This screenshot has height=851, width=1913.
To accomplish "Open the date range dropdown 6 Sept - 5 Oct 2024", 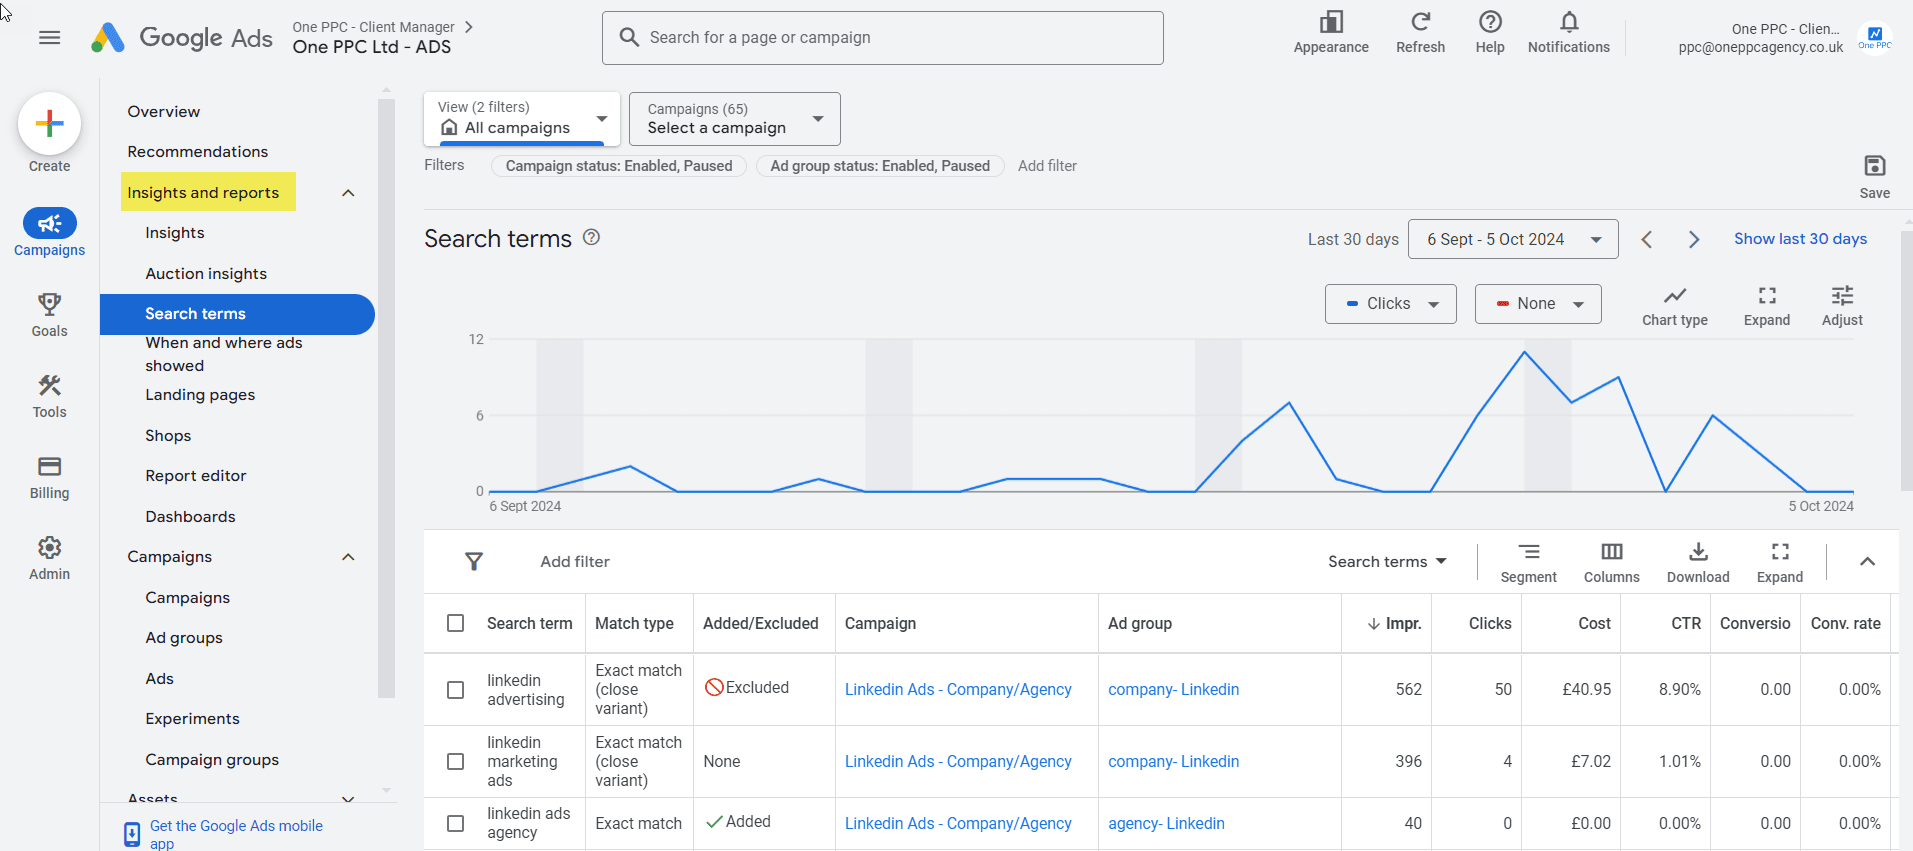I will click(1513, 239).
